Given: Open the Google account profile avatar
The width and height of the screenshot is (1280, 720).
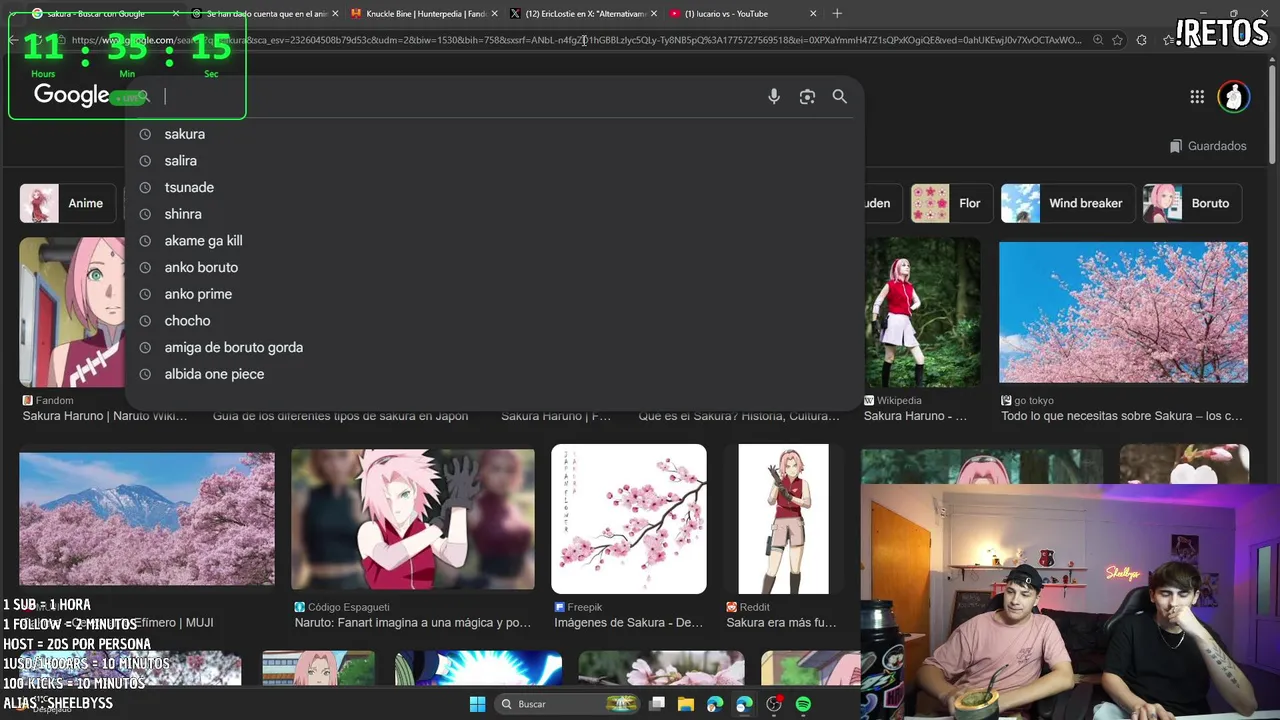Looking at the screenshot, I should [1234, 97].
